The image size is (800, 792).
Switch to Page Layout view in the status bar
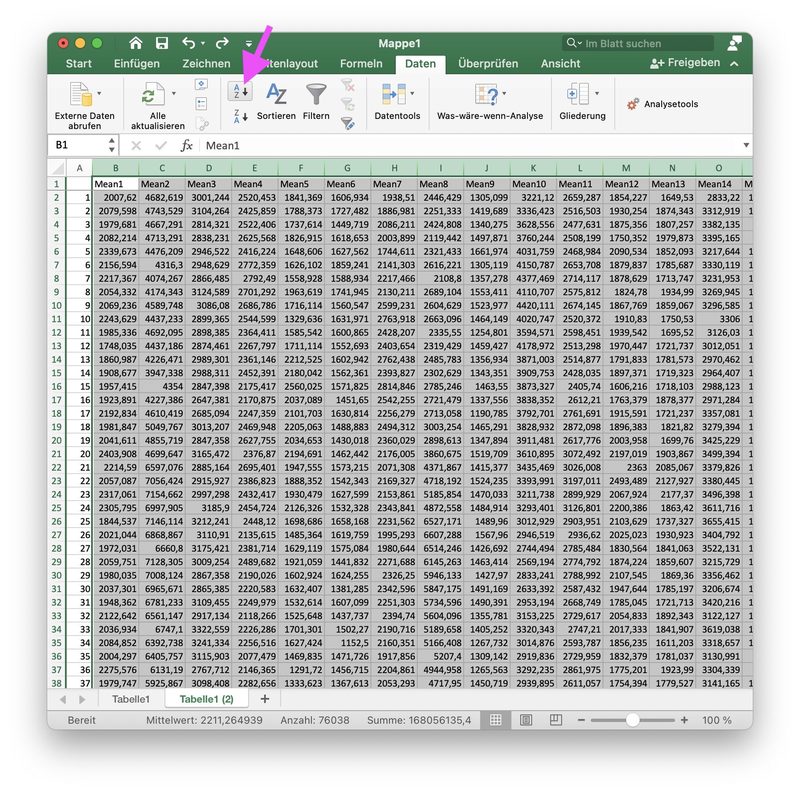pyautogui.click(x=526, y=720)
